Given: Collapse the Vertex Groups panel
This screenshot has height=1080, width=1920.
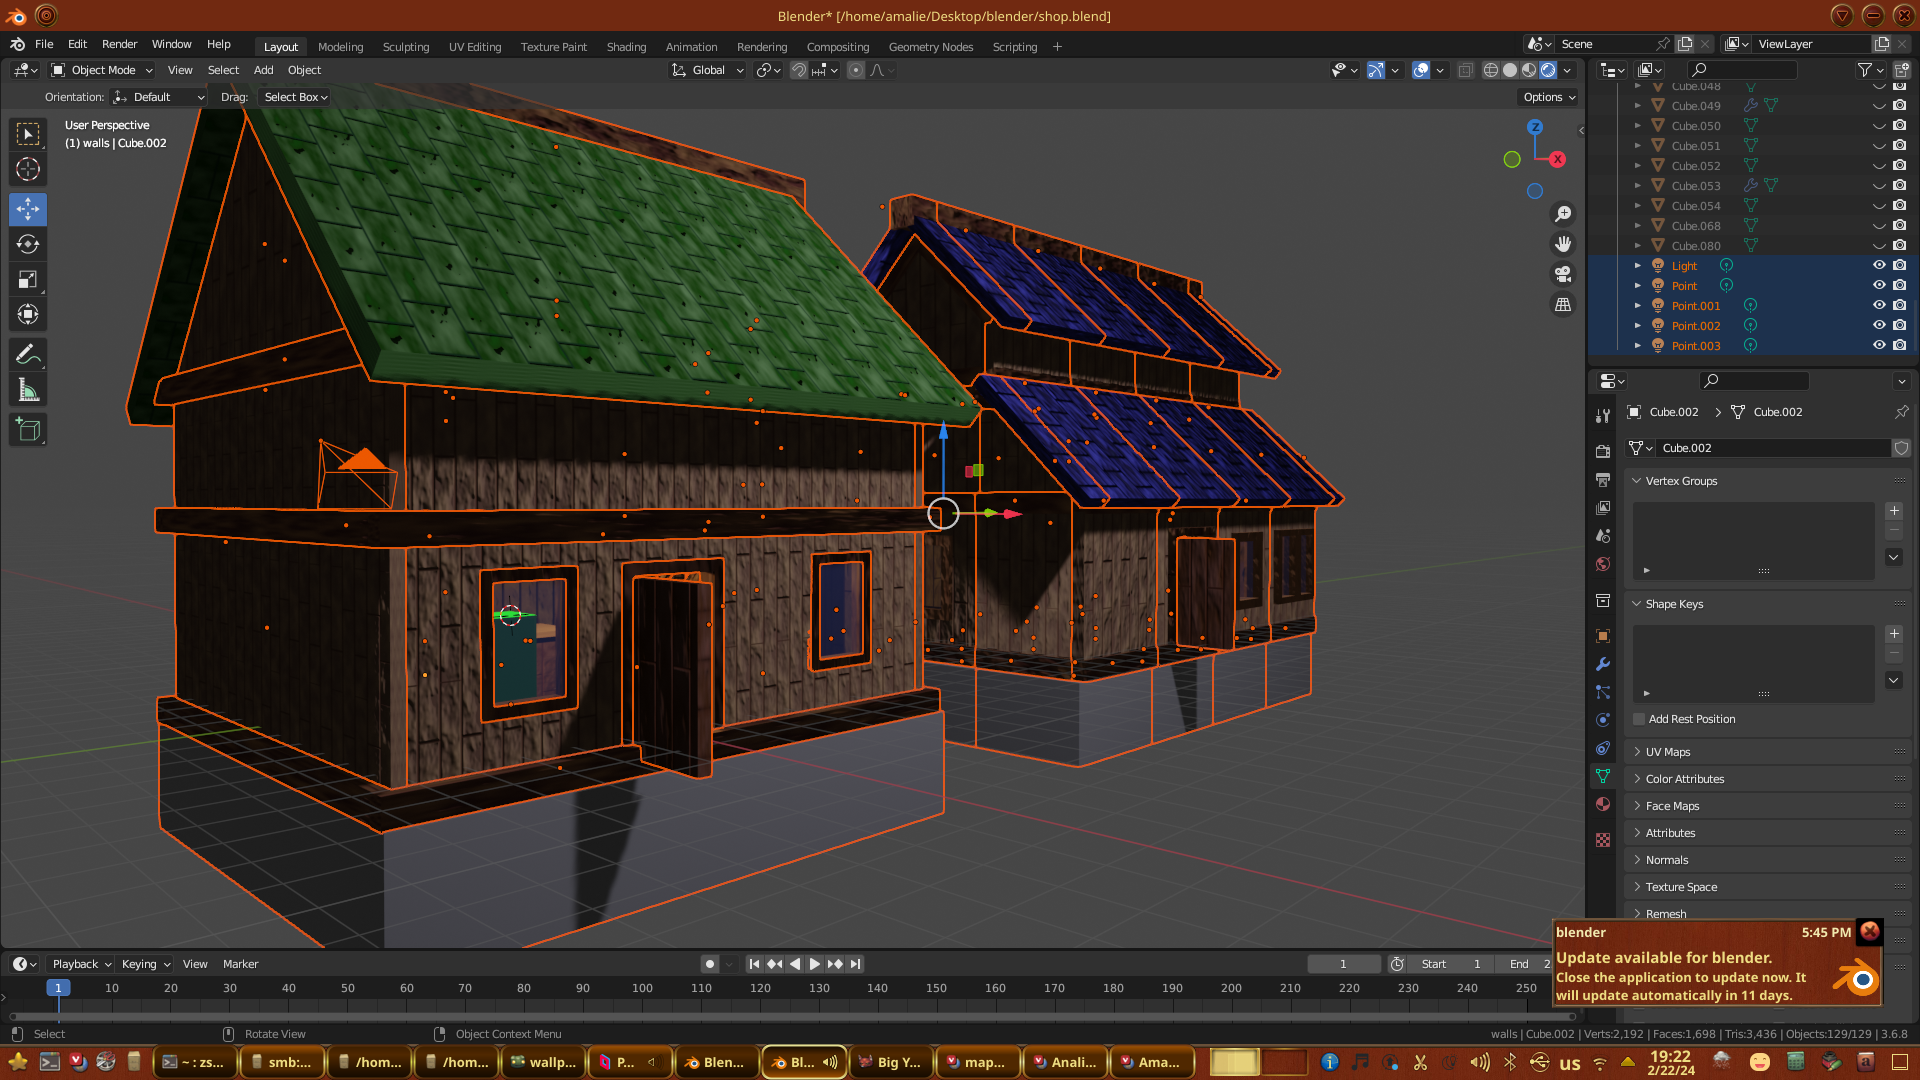Looking at the screenshot, I should [x=1680, y=481].
